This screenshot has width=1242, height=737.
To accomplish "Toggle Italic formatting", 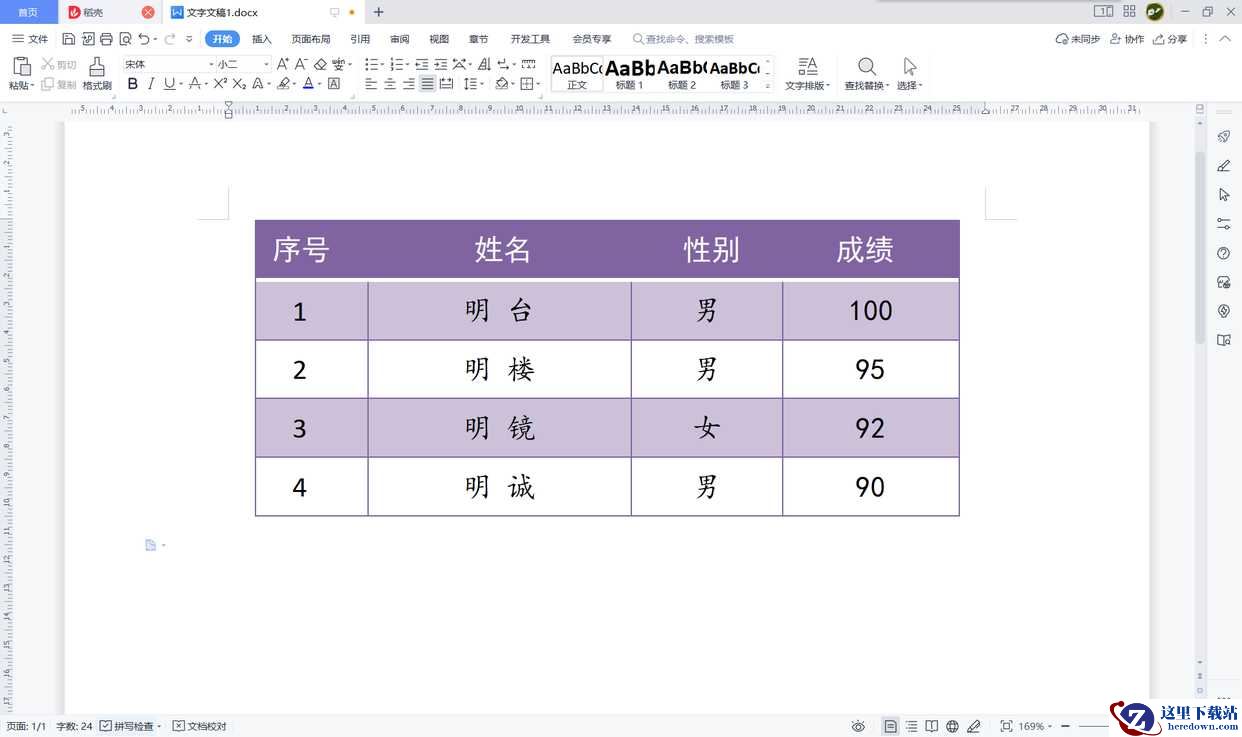I will [x=151, y=84].
